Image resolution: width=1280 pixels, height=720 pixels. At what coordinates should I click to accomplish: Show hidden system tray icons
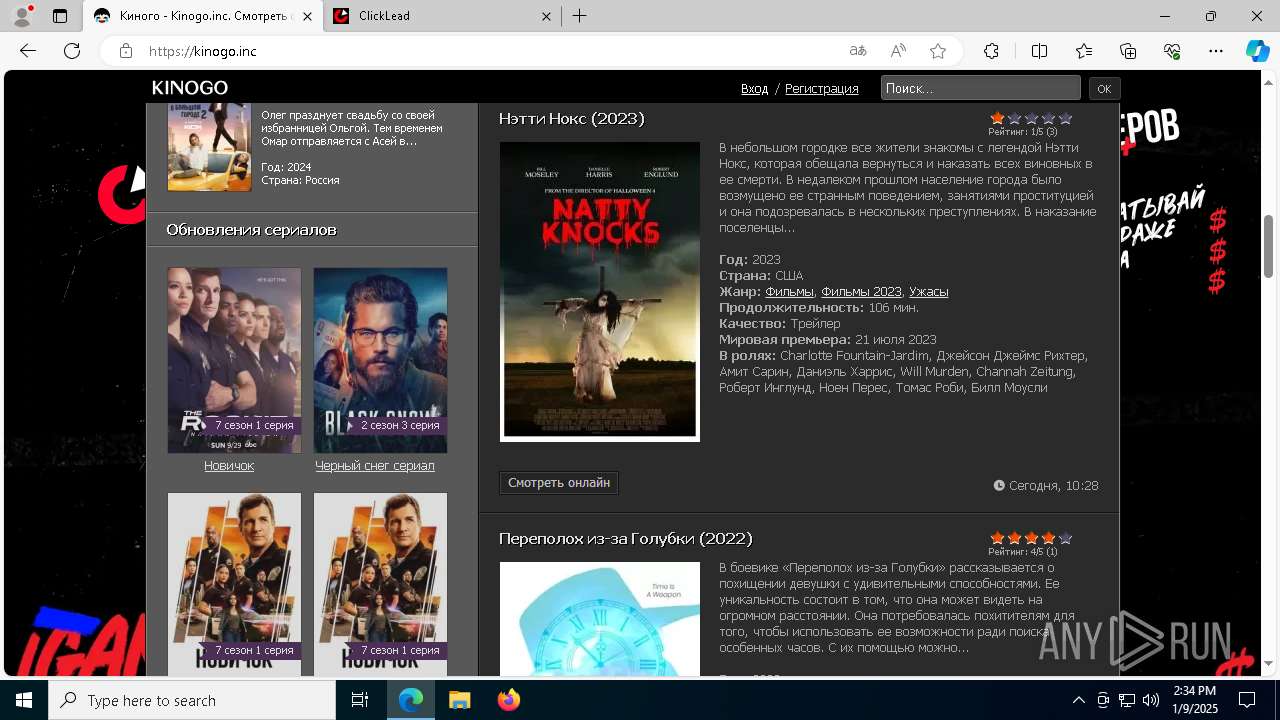[x=1078, y=700]
